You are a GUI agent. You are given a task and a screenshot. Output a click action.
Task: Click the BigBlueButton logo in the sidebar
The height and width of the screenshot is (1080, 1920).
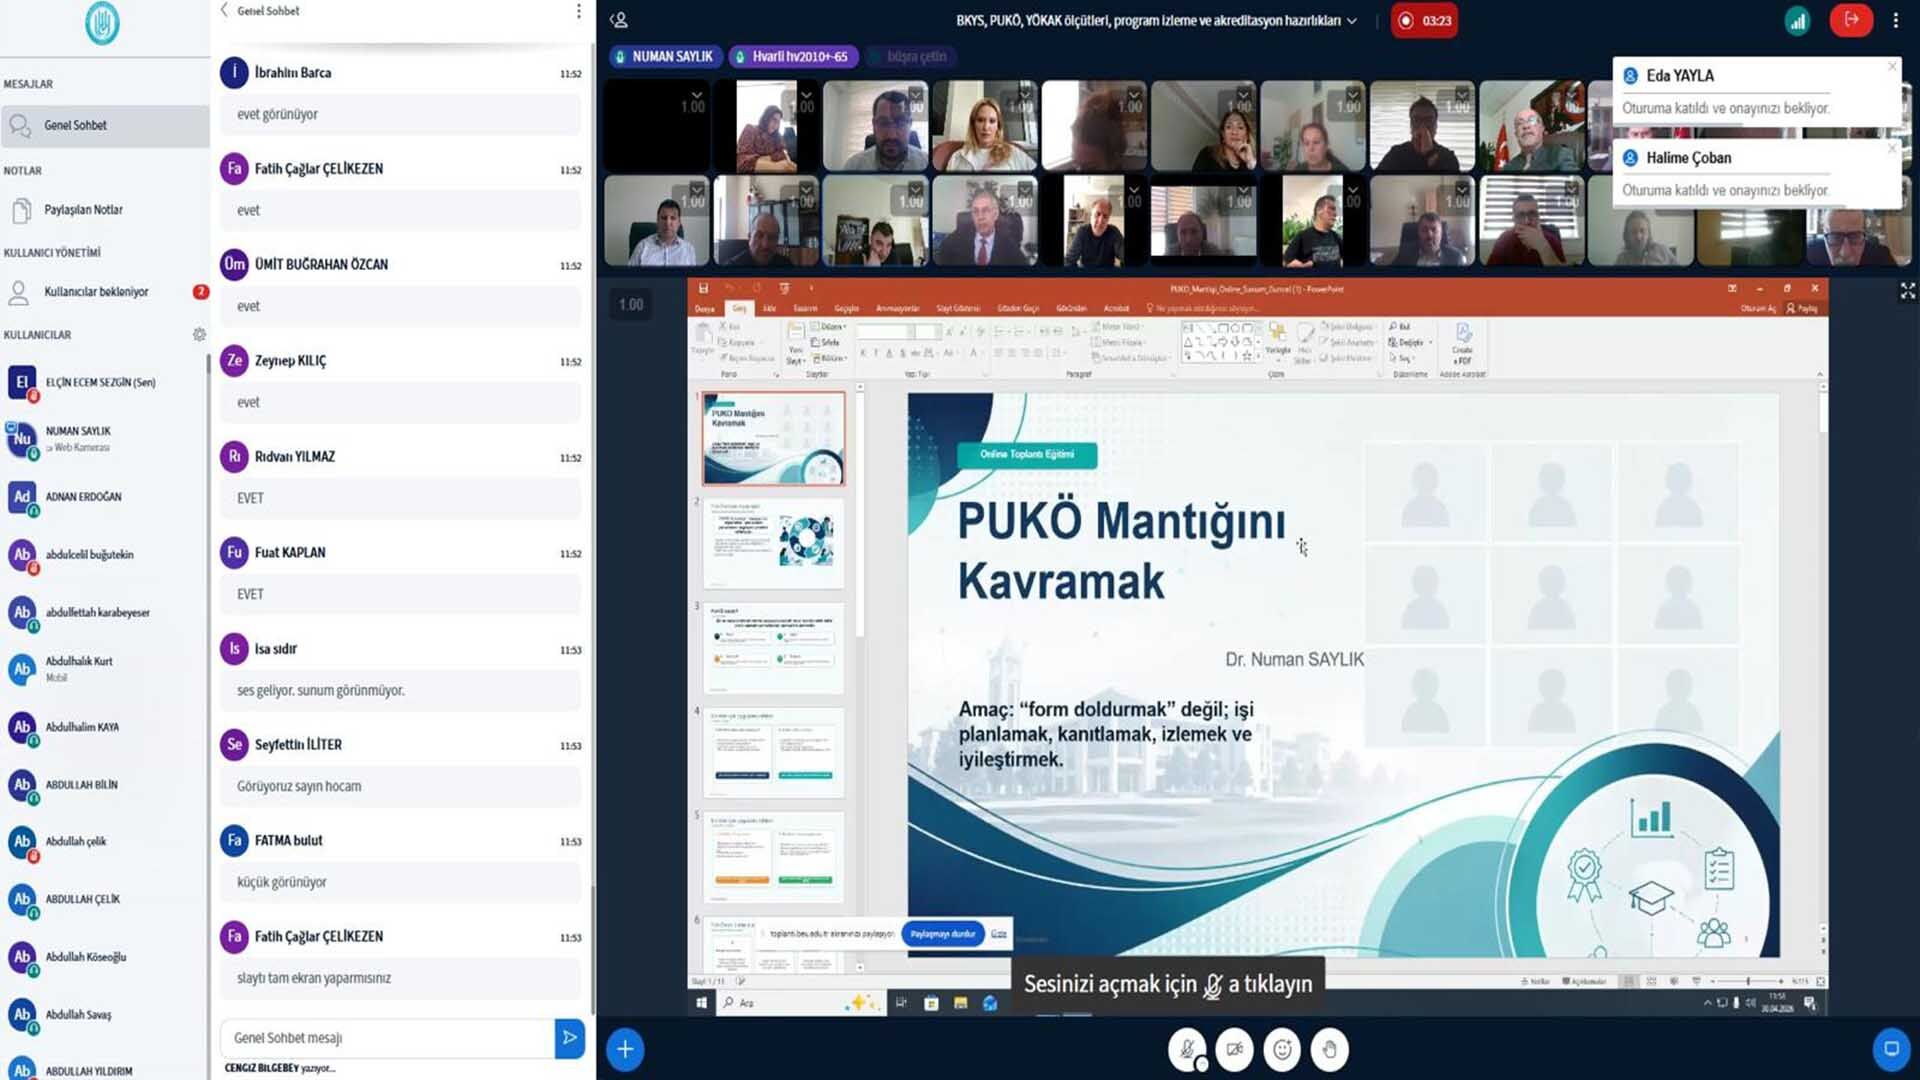[102, 24]
